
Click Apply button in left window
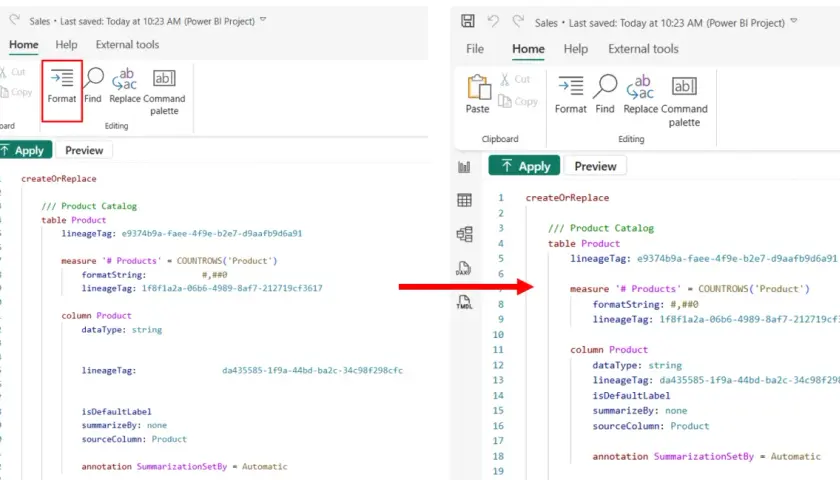pyautogui.click(x=26, y=150)
